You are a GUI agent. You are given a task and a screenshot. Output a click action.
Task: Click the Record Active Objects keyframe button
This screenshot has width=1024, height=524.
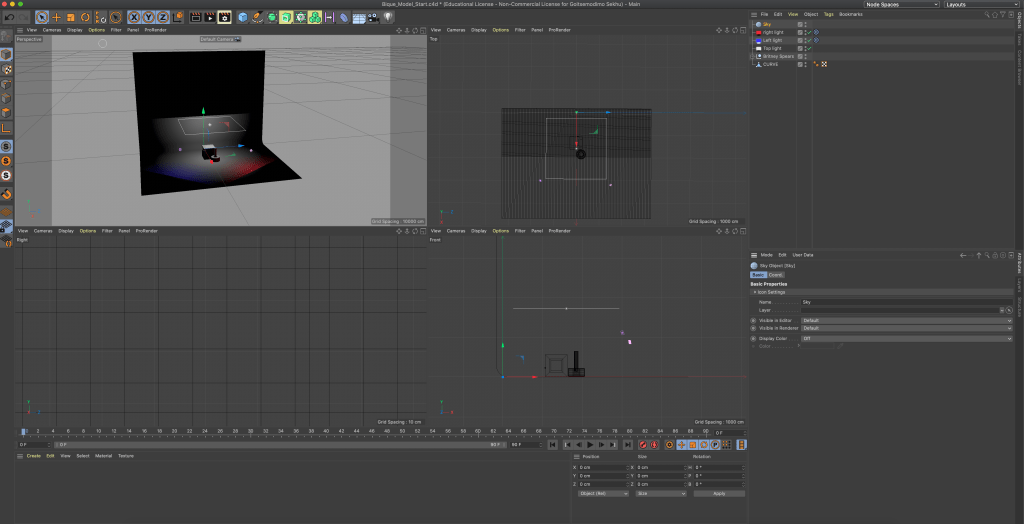(x=643, y=444)
